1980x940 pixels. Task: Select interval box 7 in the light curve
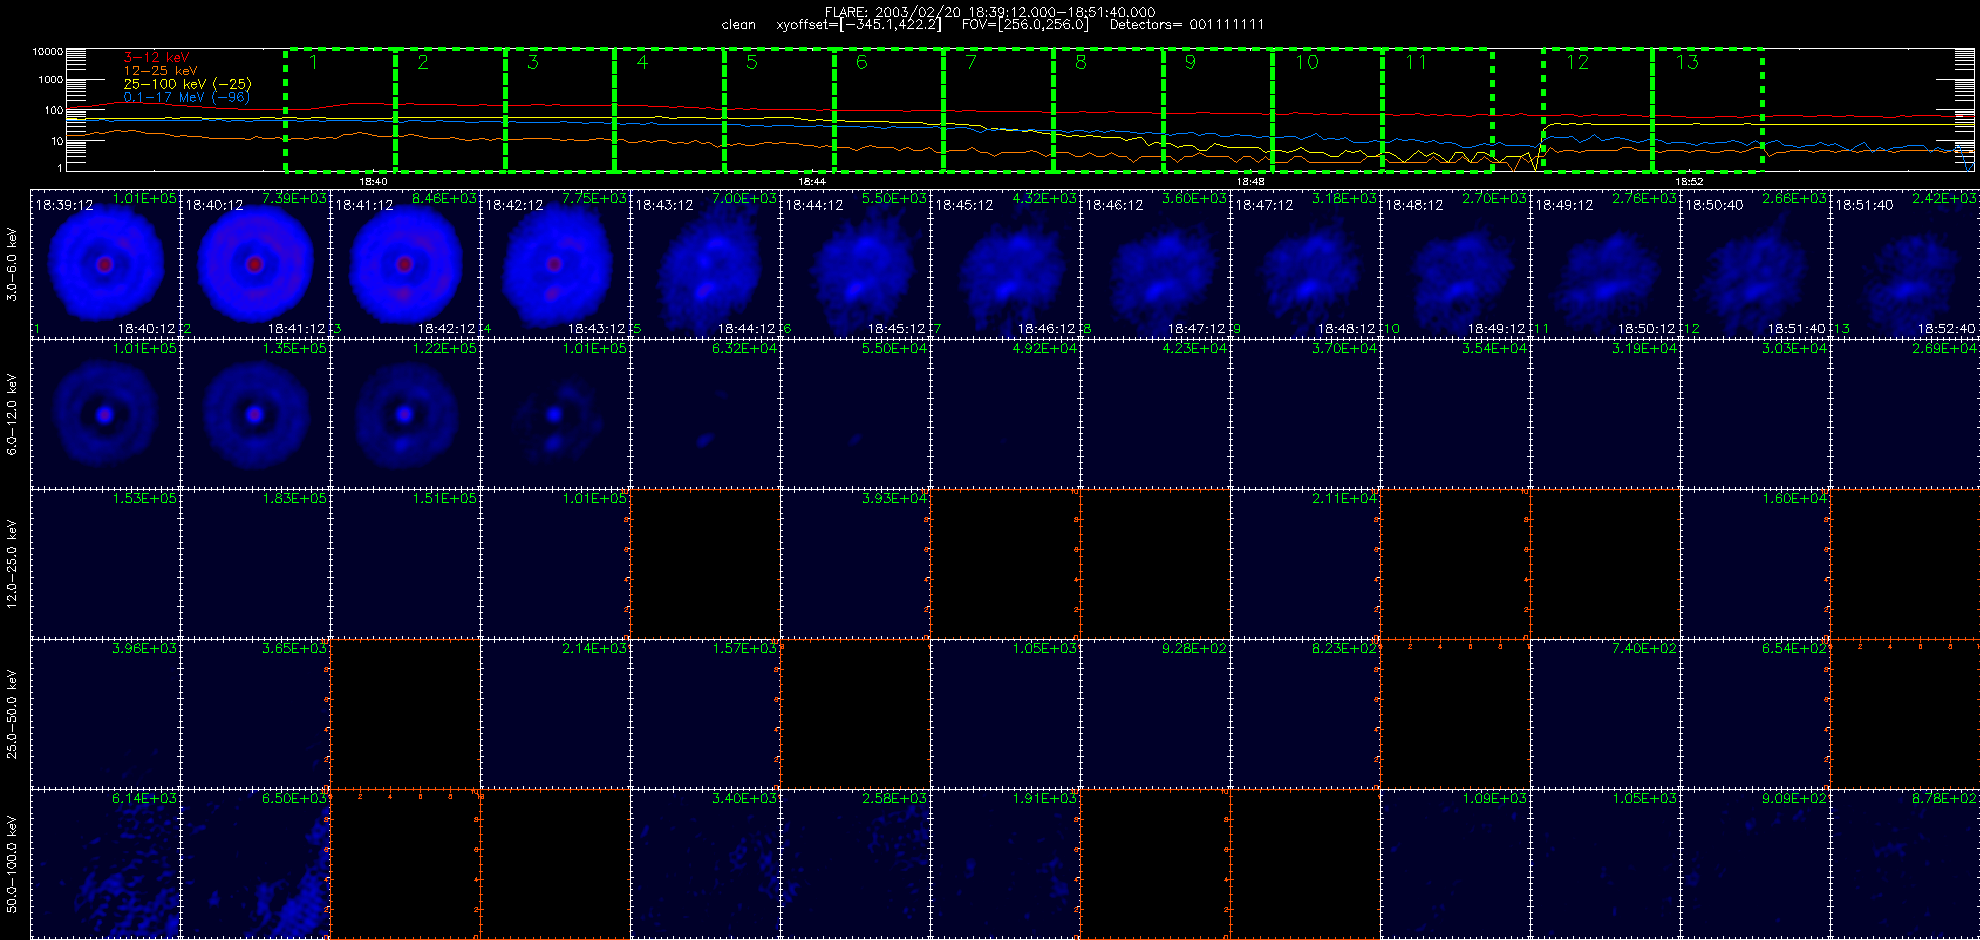pos(998,110)
